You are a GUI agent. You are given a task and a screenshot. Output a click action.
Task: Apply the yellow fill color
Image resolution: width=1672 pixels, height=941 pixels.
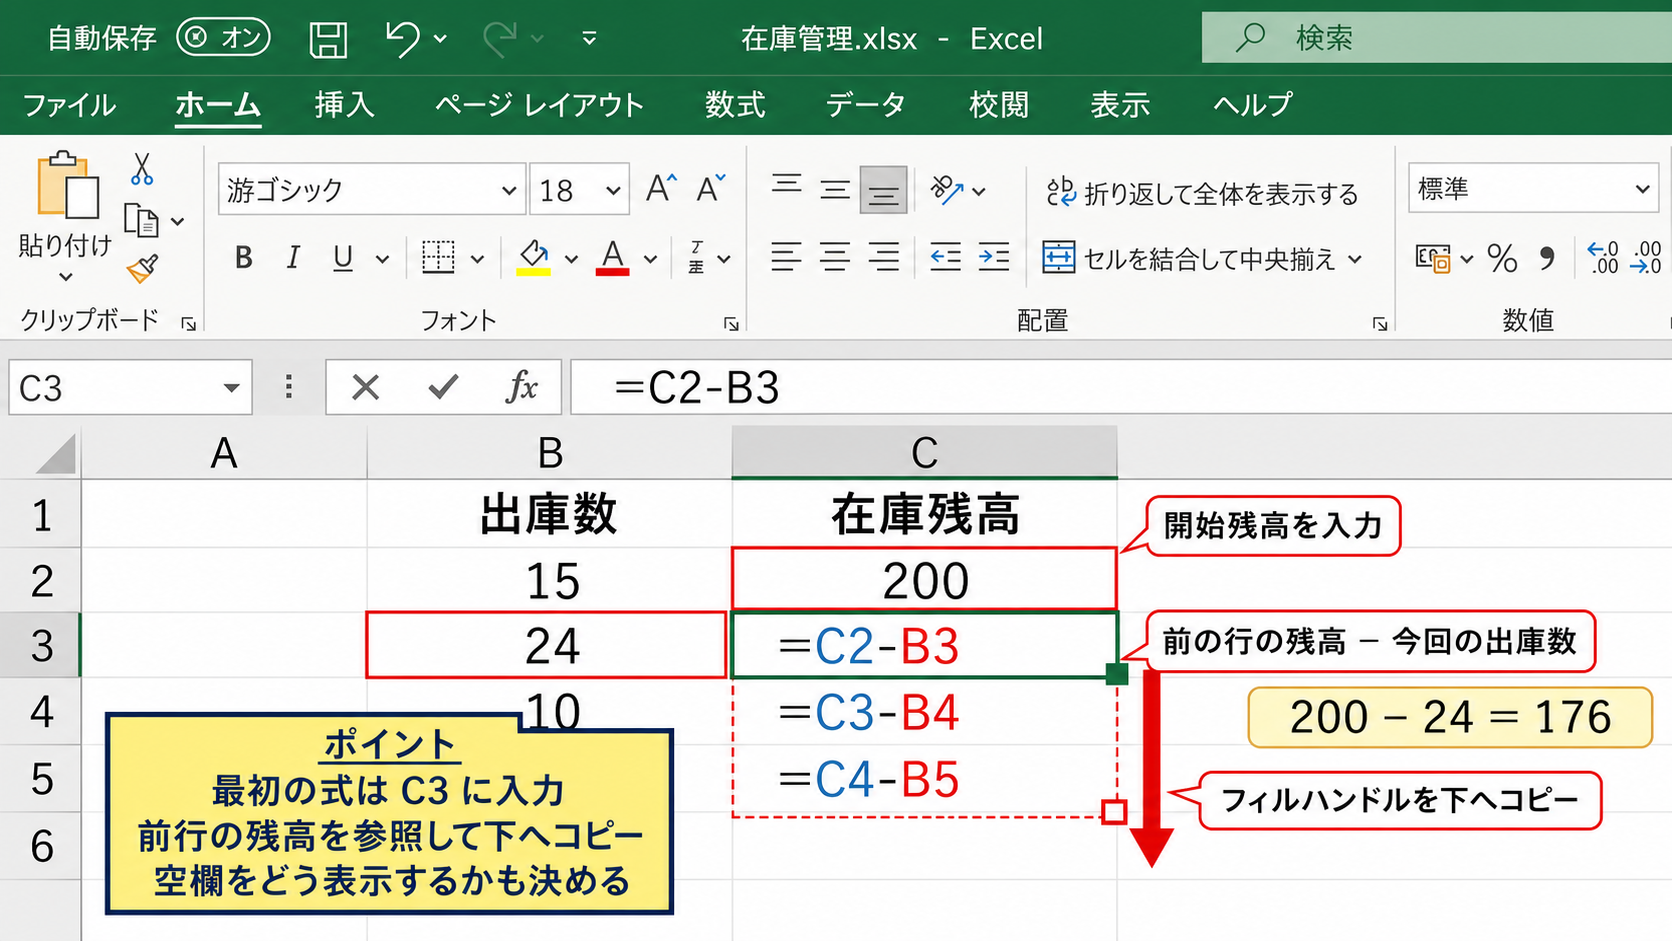[x=533, y=258]
